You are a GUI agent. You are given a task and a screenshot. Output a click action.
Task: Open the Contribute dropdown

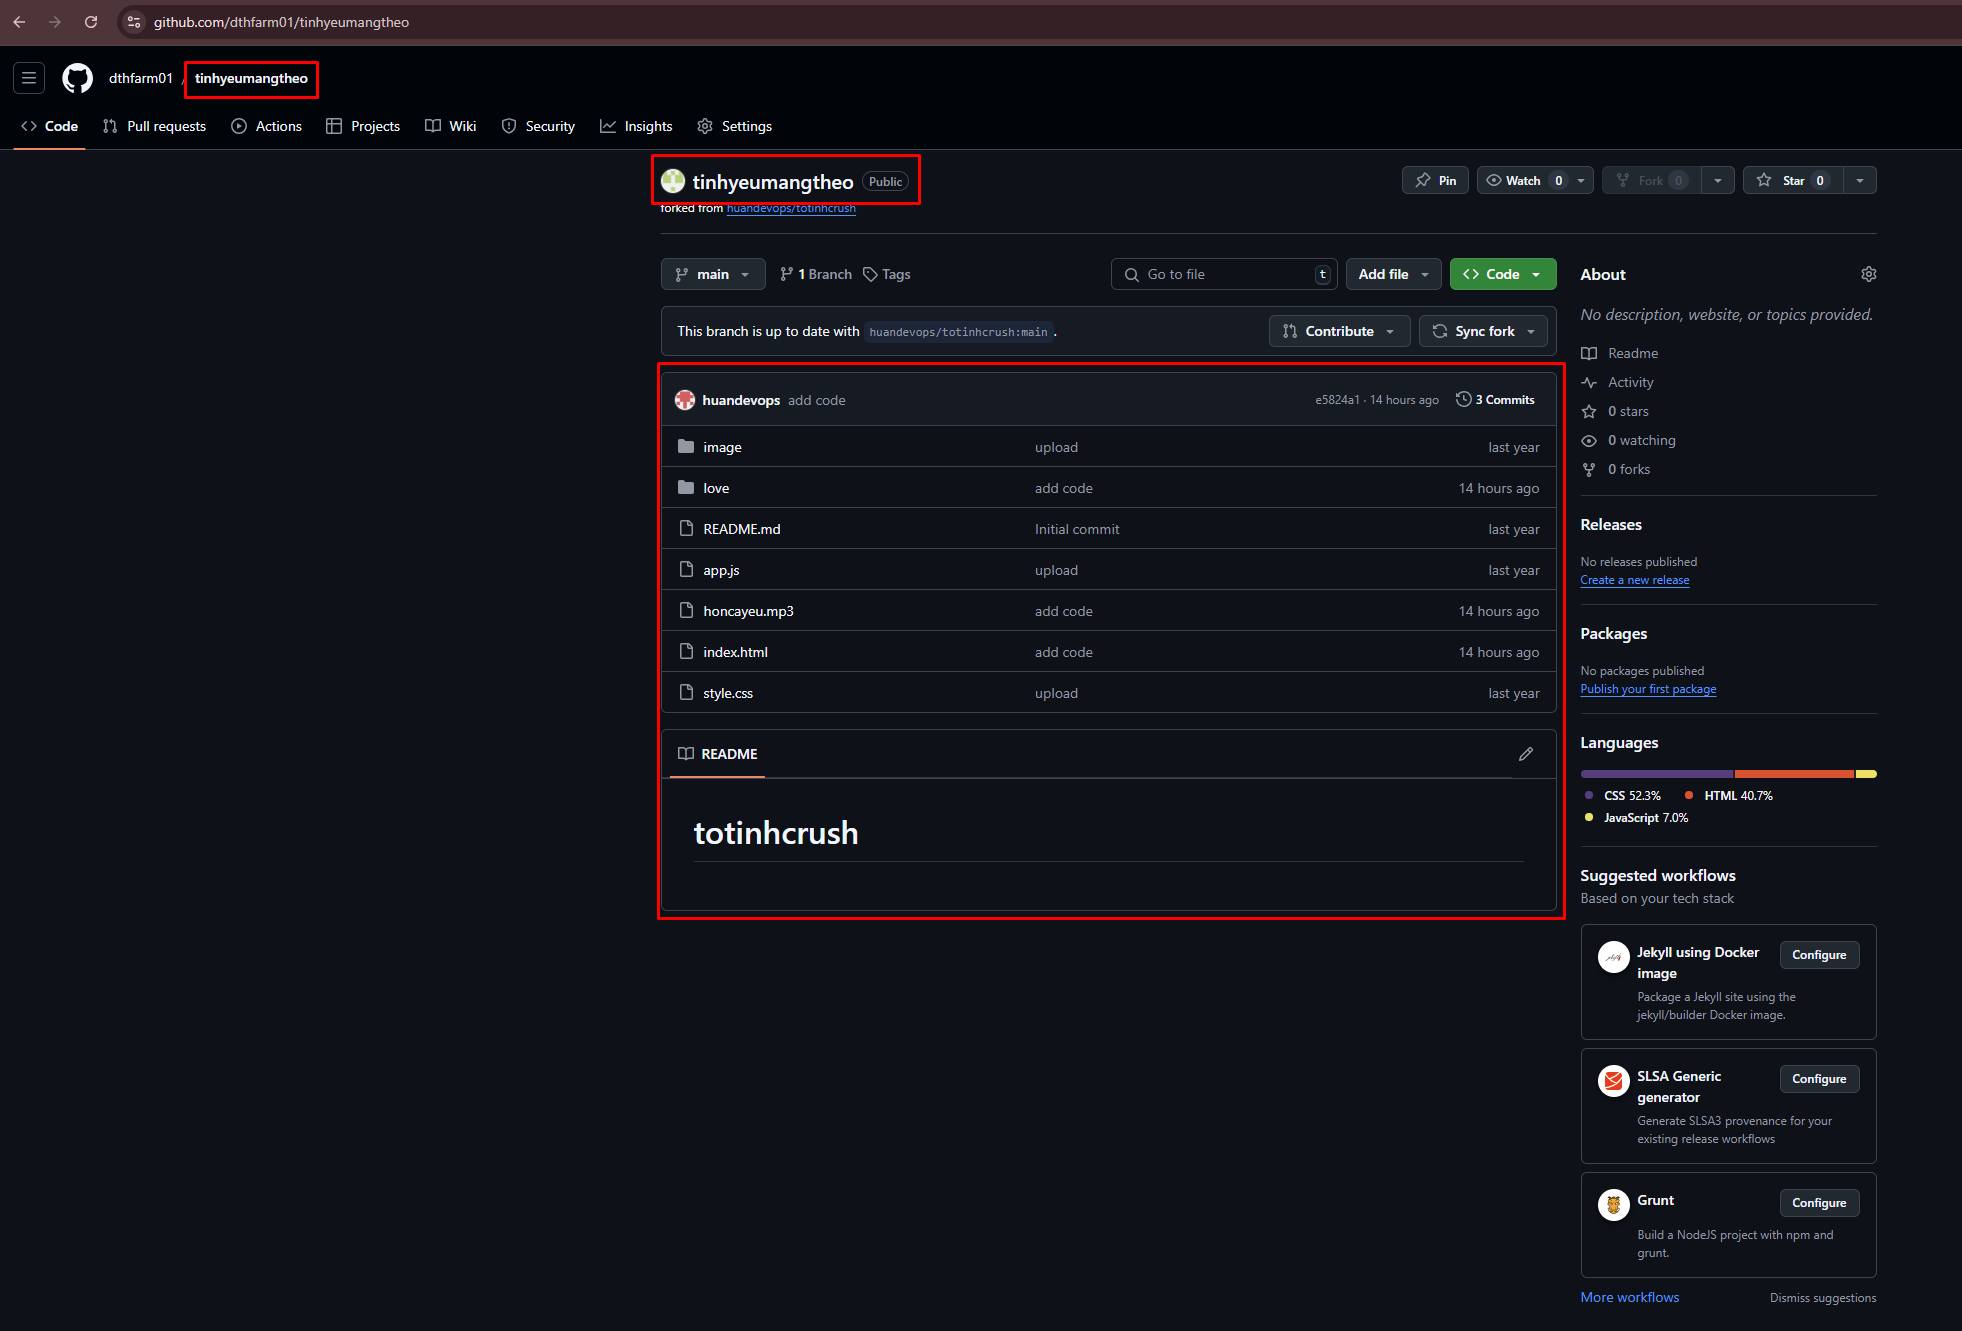tap(1339, 331)
